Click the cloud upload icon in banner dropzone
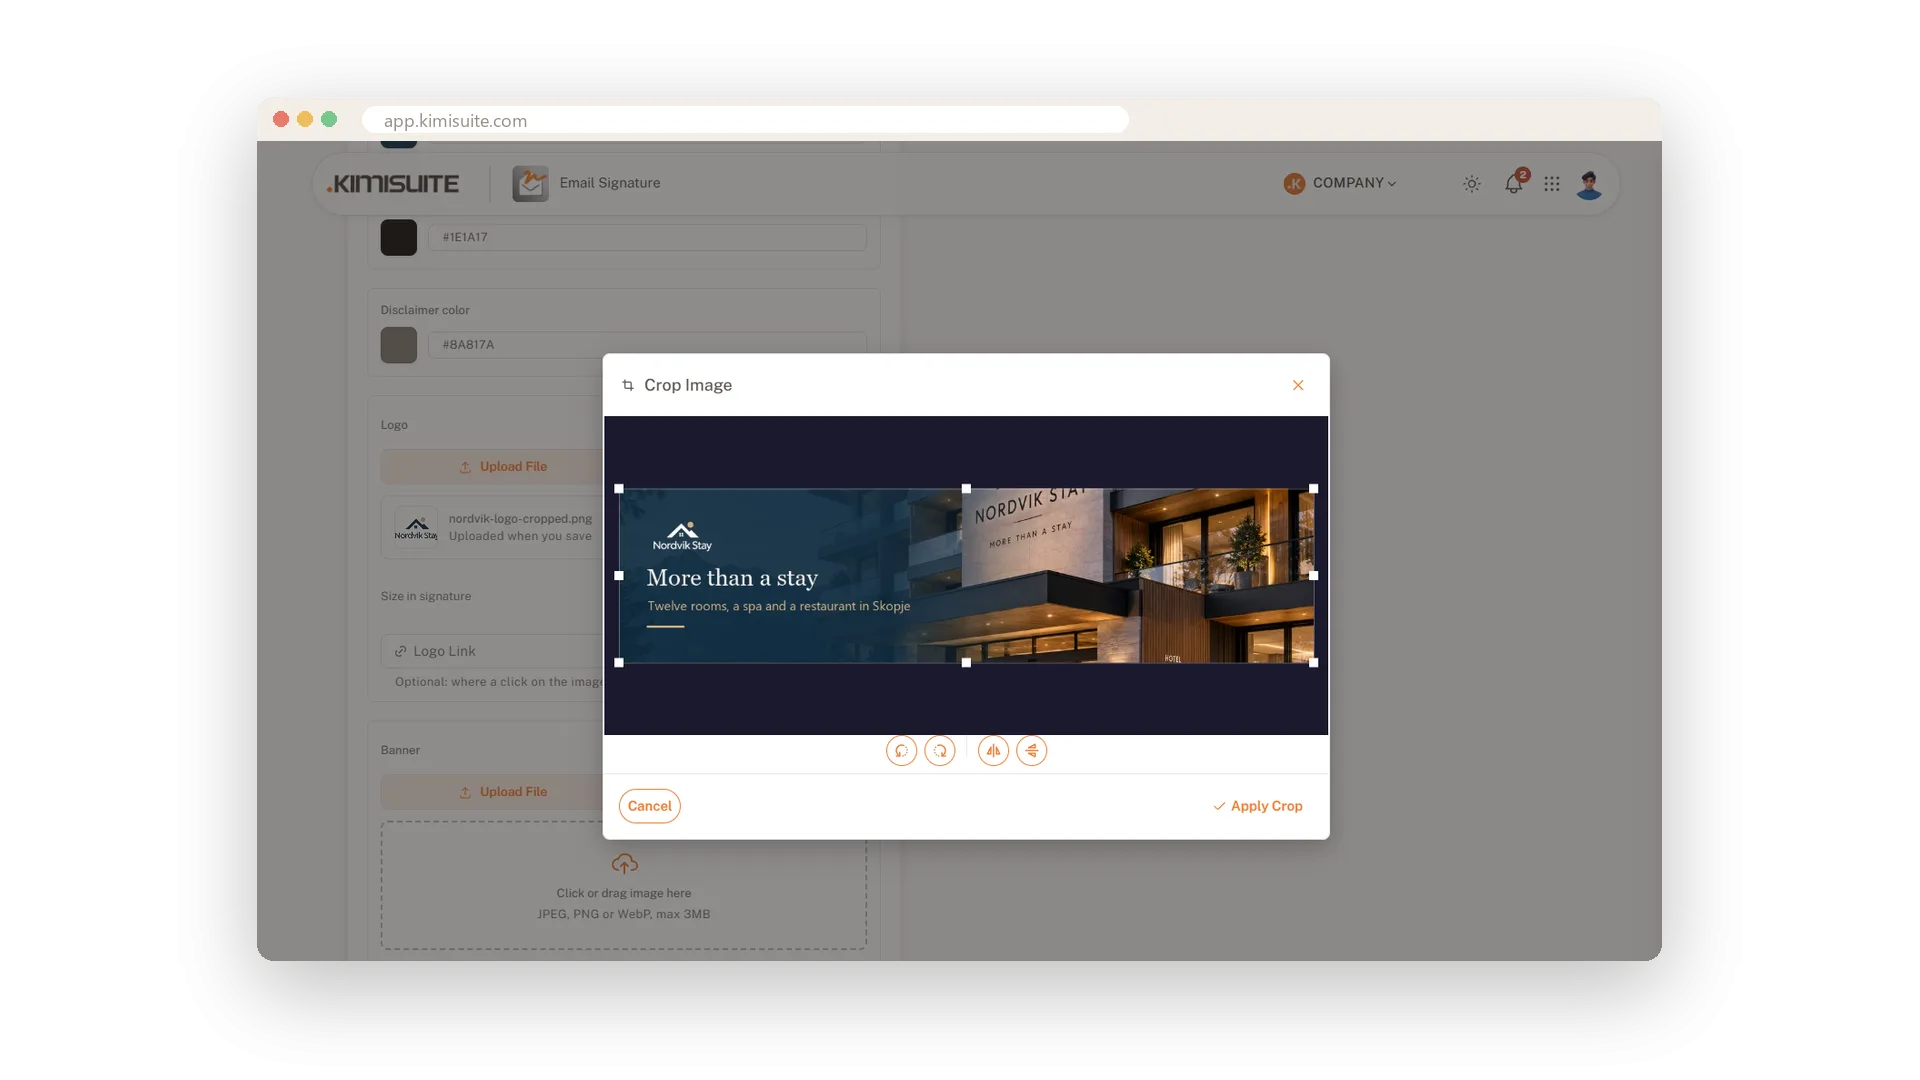Viewport: 1920px width, 1080px height. [x=625, y=864]
